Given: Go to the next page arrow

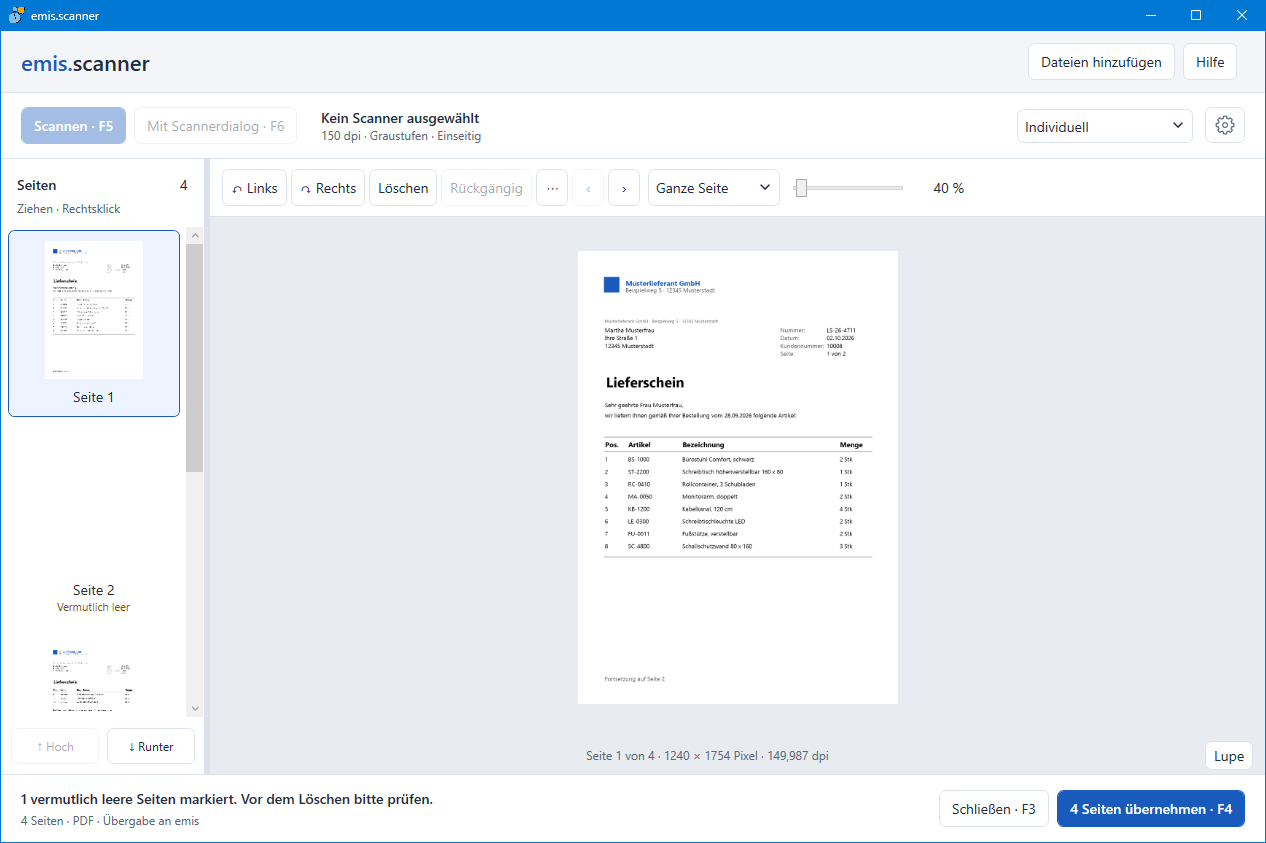Looking at the screenshot, I should [x=624, y=188].
